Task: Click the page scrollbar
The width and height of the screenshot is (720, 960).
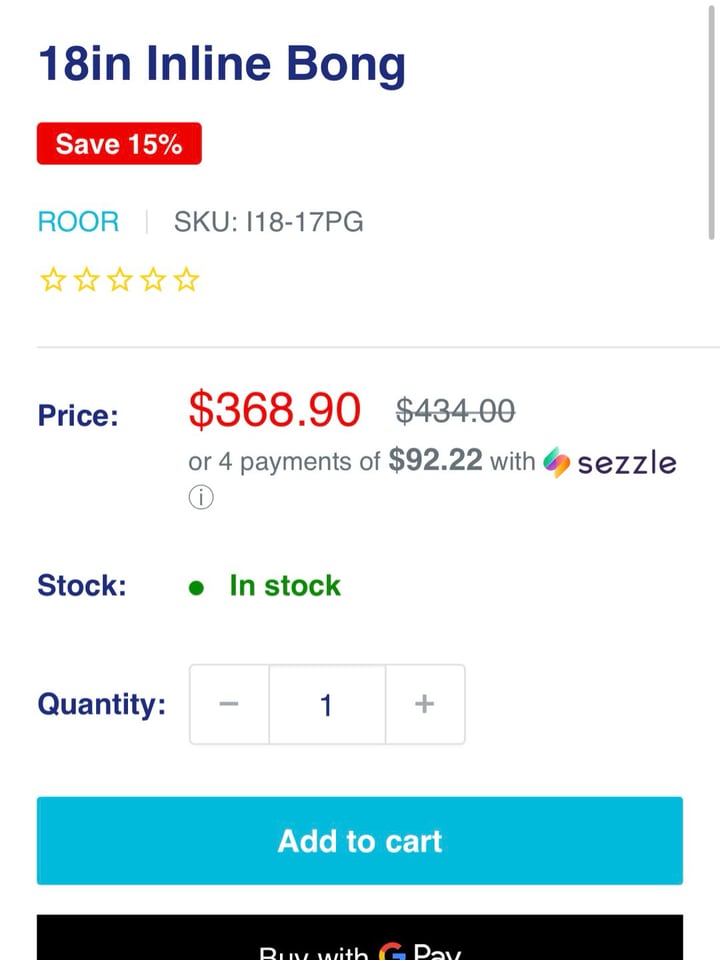Action: coord(711,120)
